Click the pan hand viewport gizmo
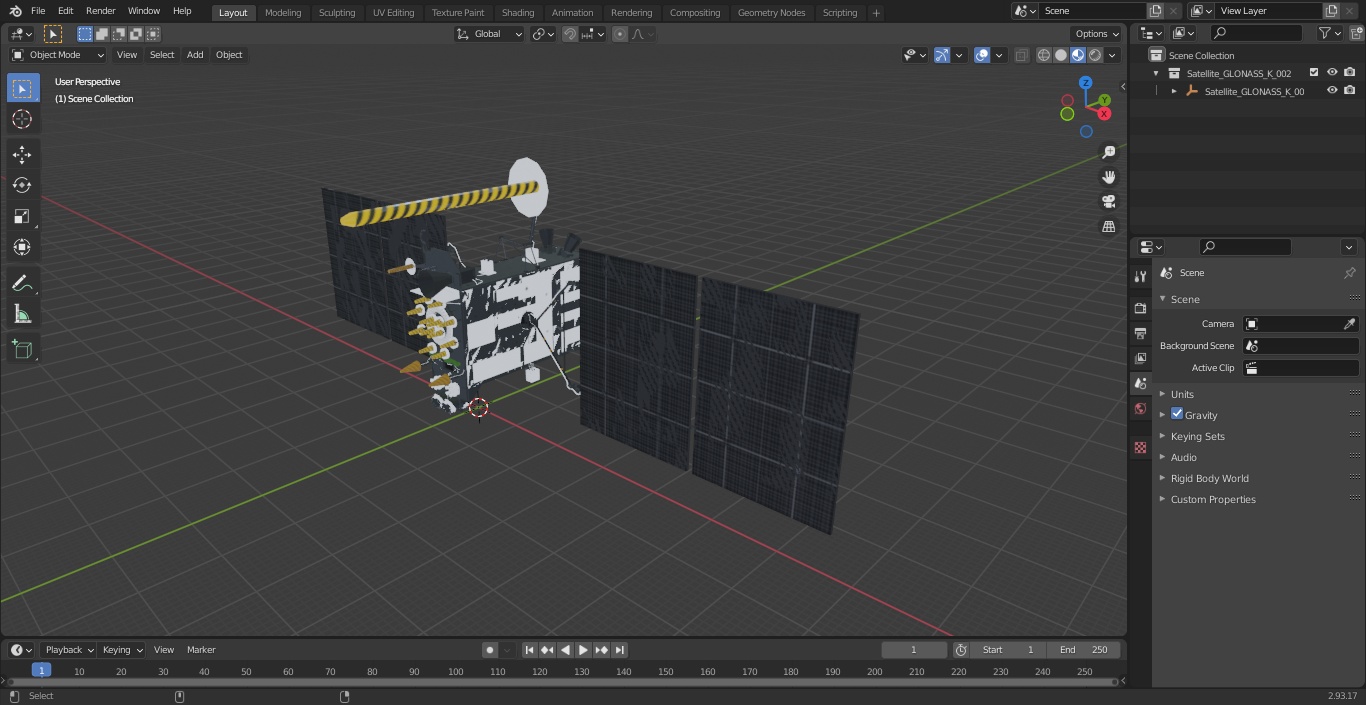 coord(1108,177)
